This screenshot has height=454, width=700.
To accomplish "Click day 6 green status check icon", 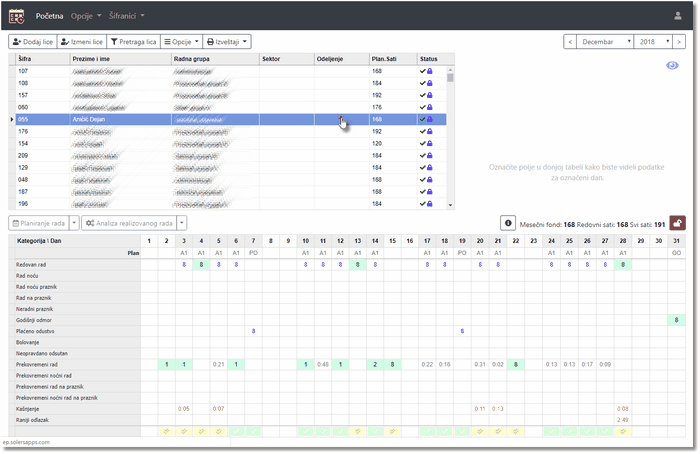I will pyautogui.click(x=236, y=431).
